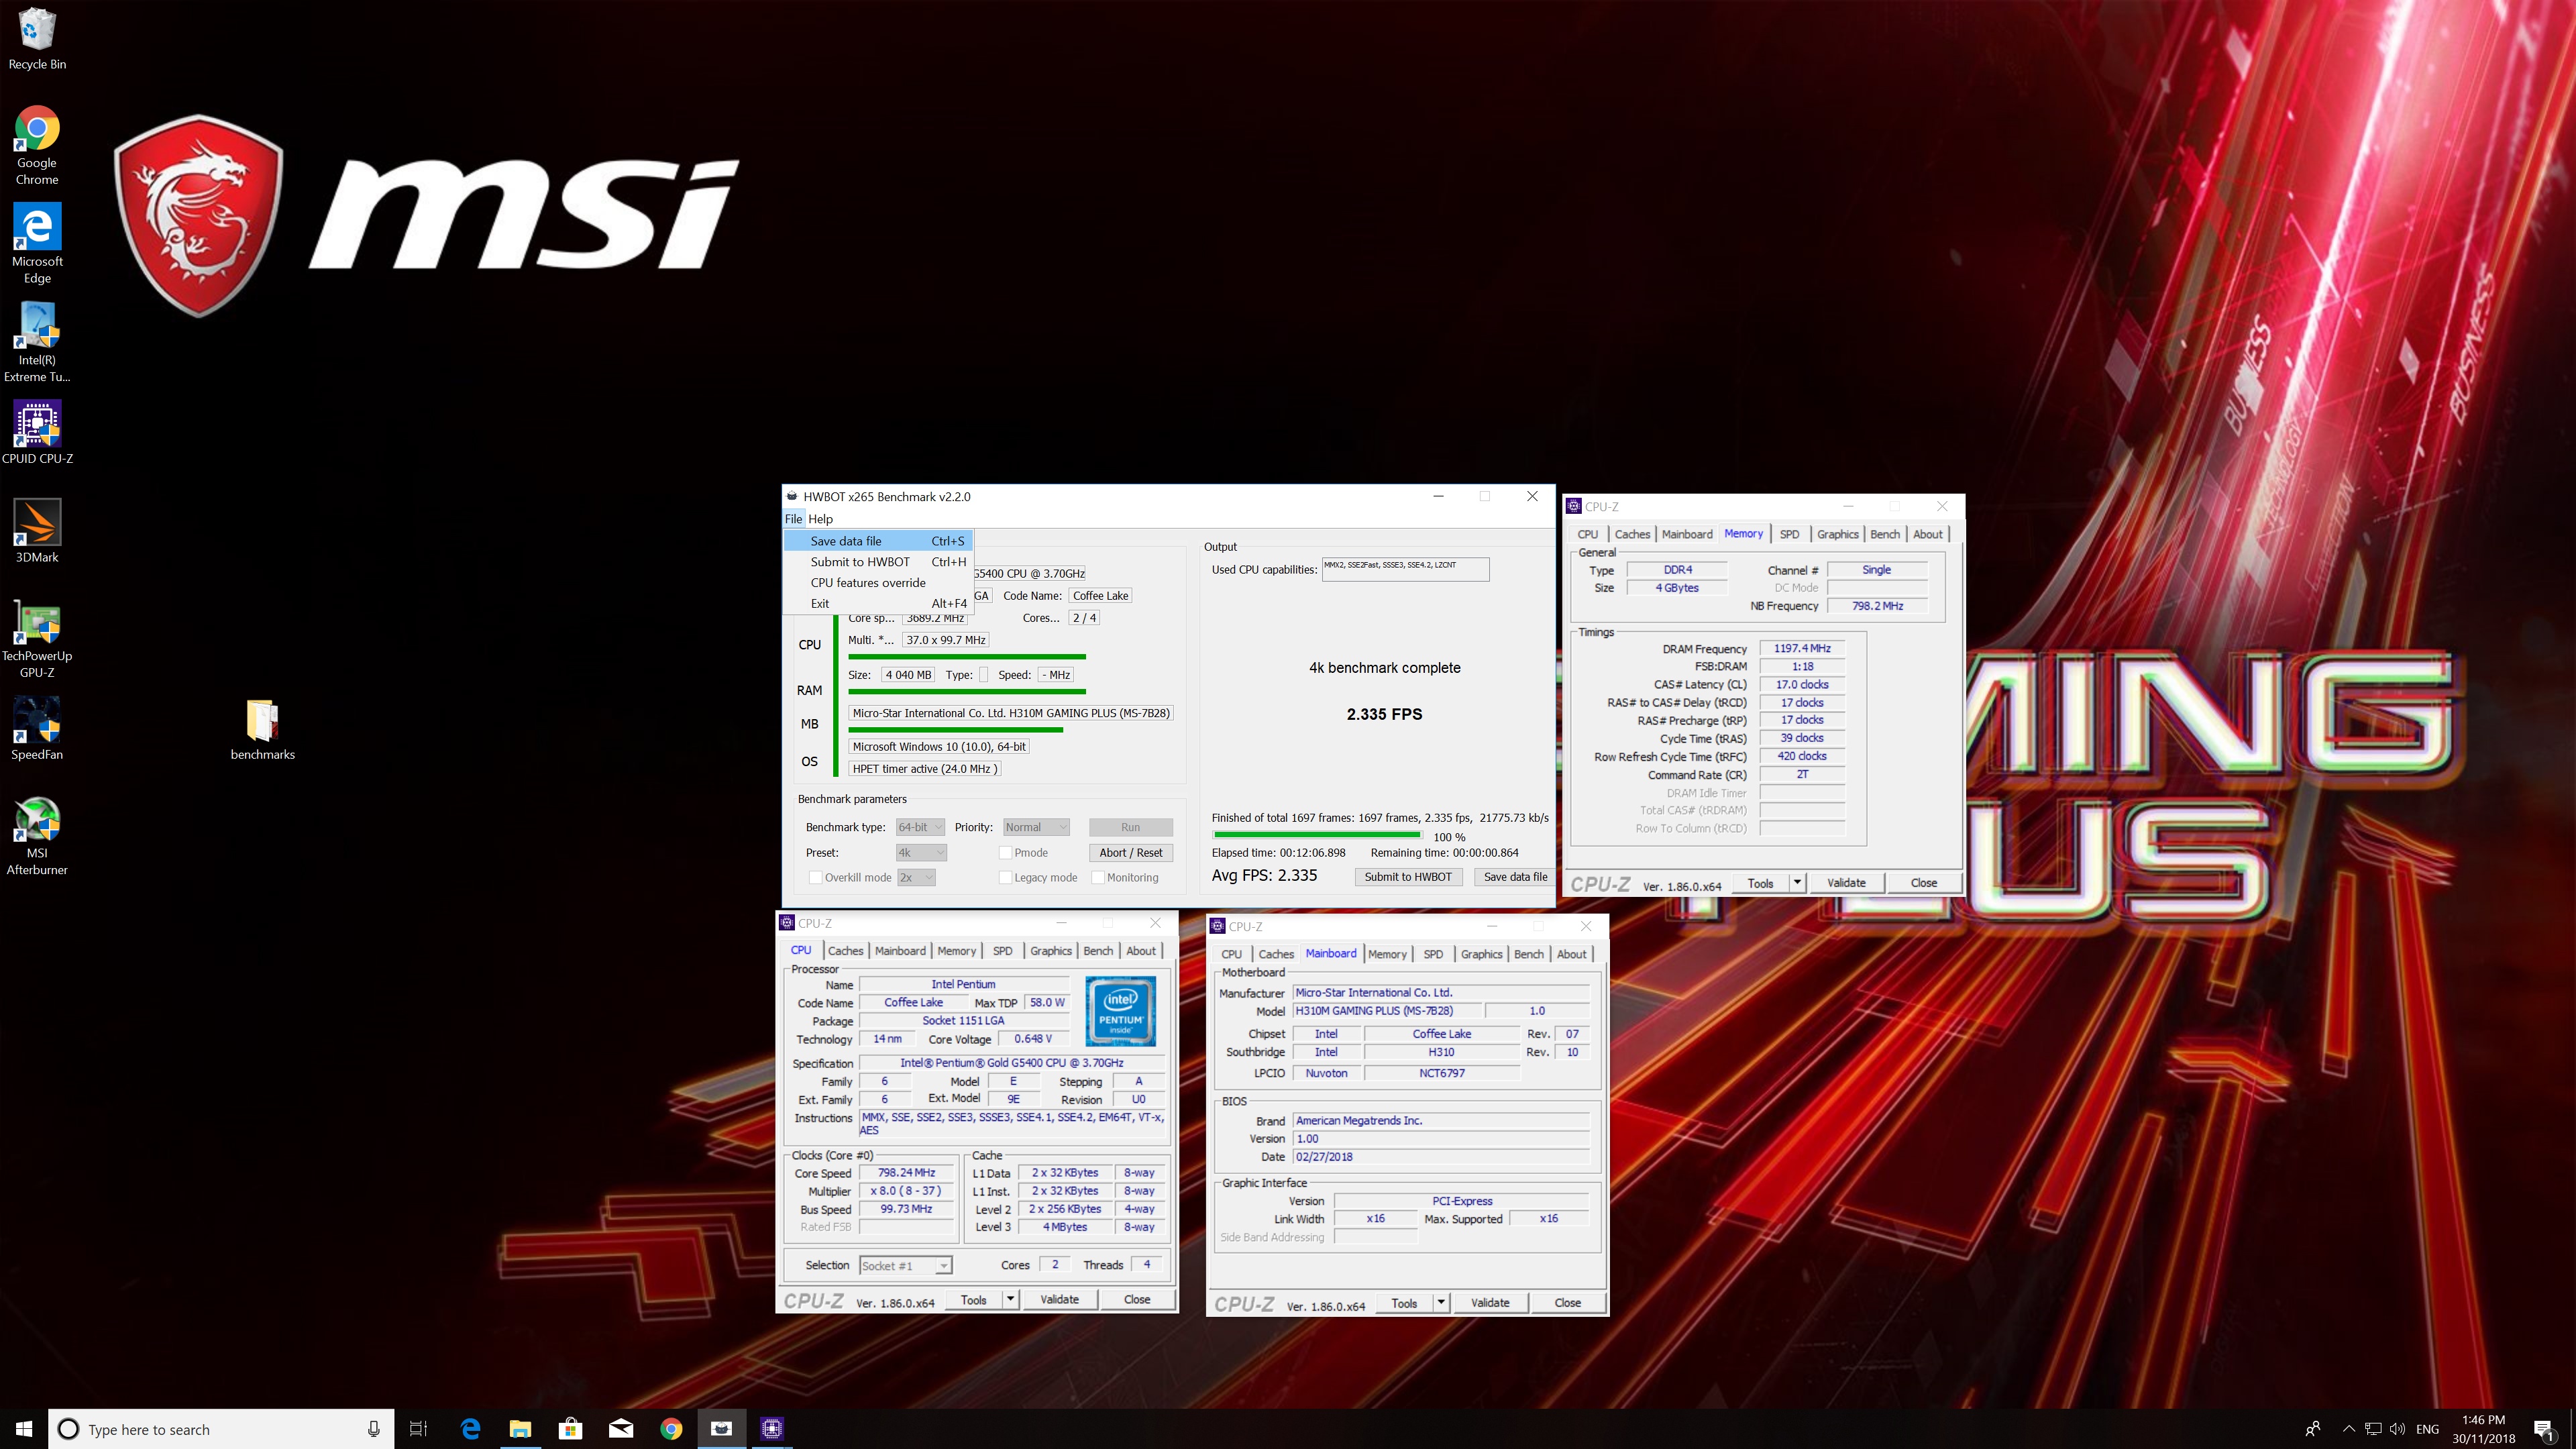Open Task View from taskbar
Viewport: 2576px width, 1449px height.
pyautogui.click(x=418, y=1429)
